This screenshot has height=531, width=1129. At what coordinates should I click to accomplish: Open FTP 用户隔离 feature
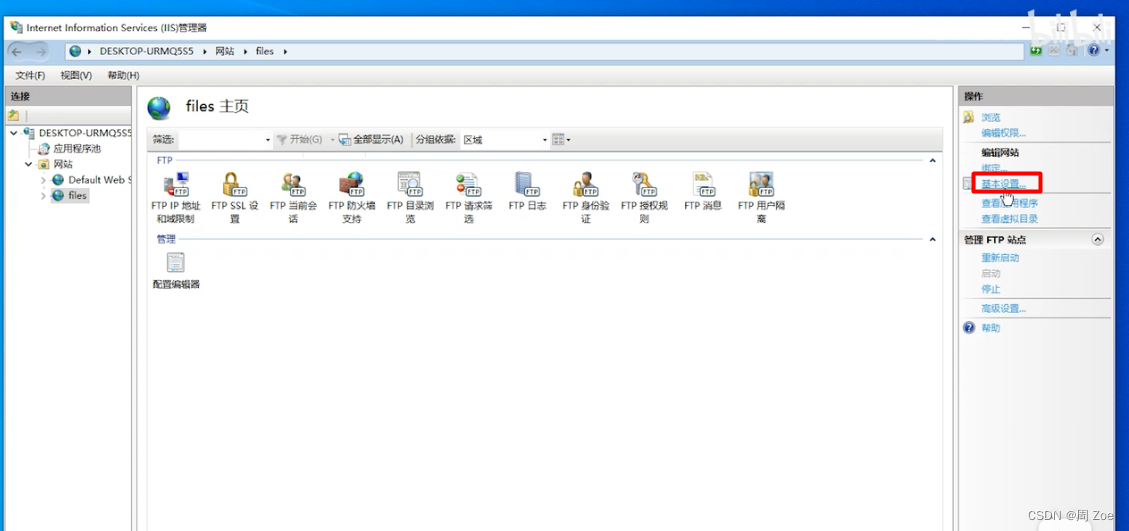(761, 197)
